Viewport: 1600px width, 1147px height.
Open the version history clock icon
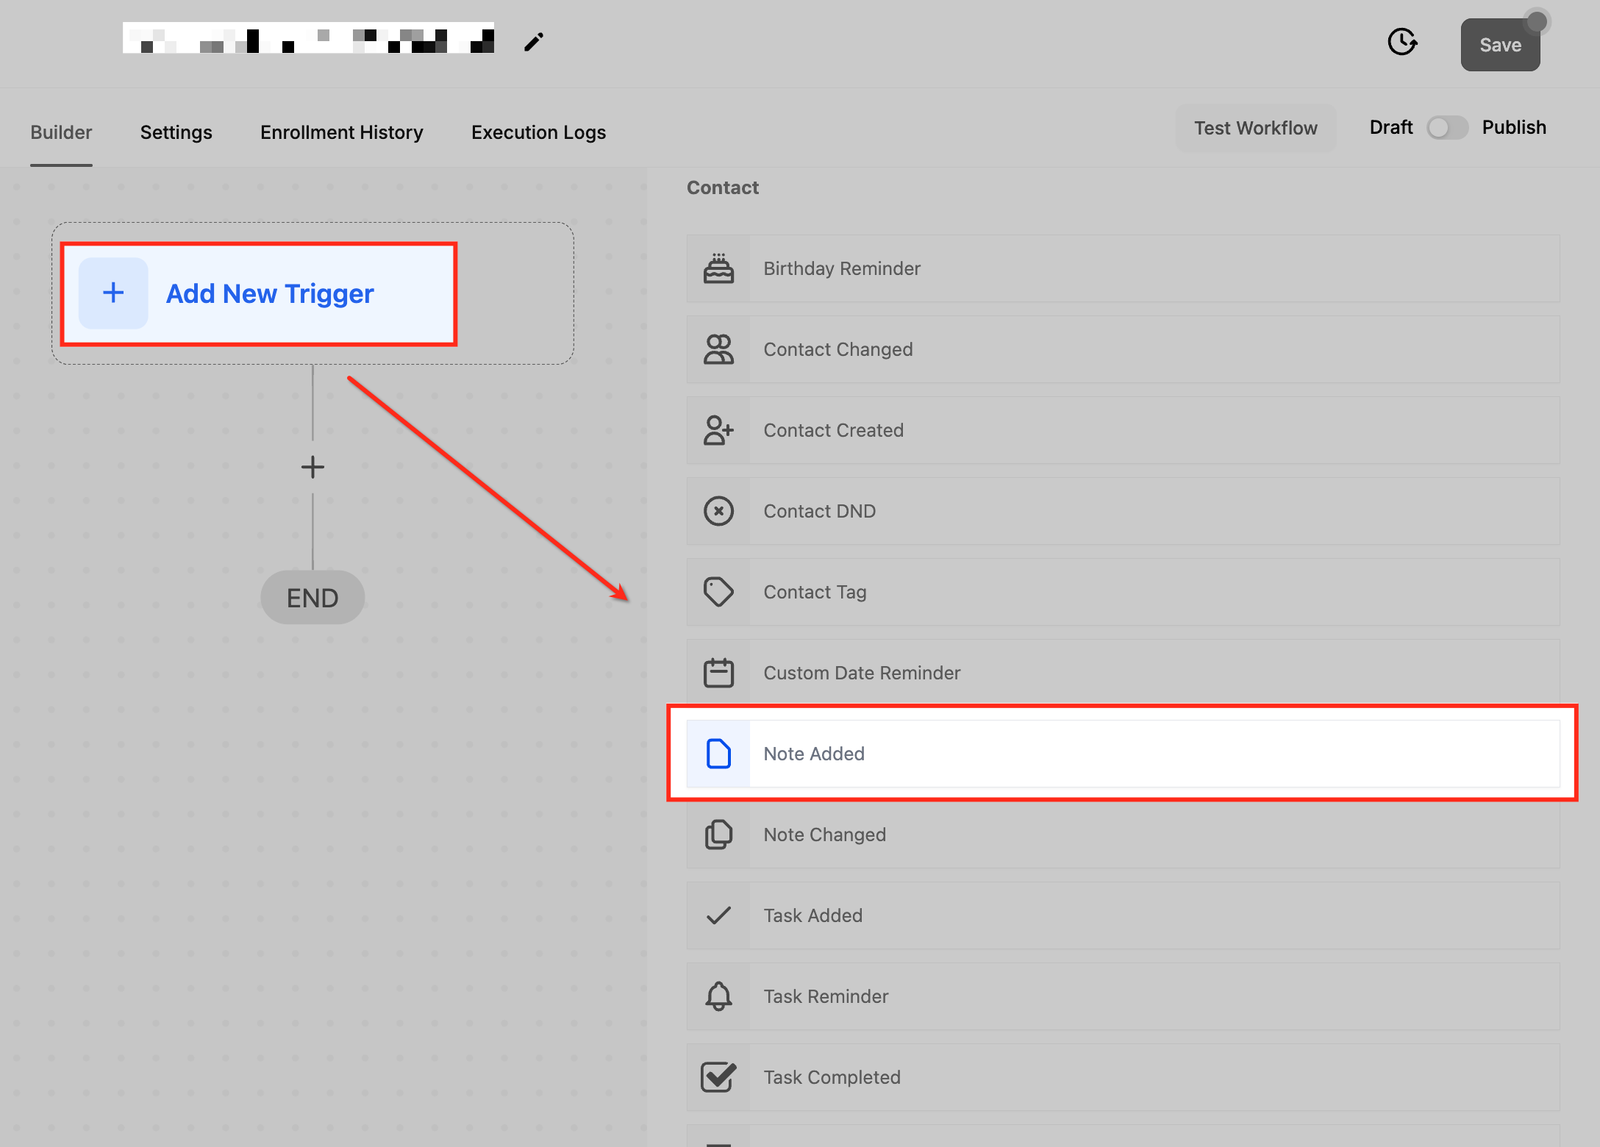pyautogui.click(x=1402, y=42)
